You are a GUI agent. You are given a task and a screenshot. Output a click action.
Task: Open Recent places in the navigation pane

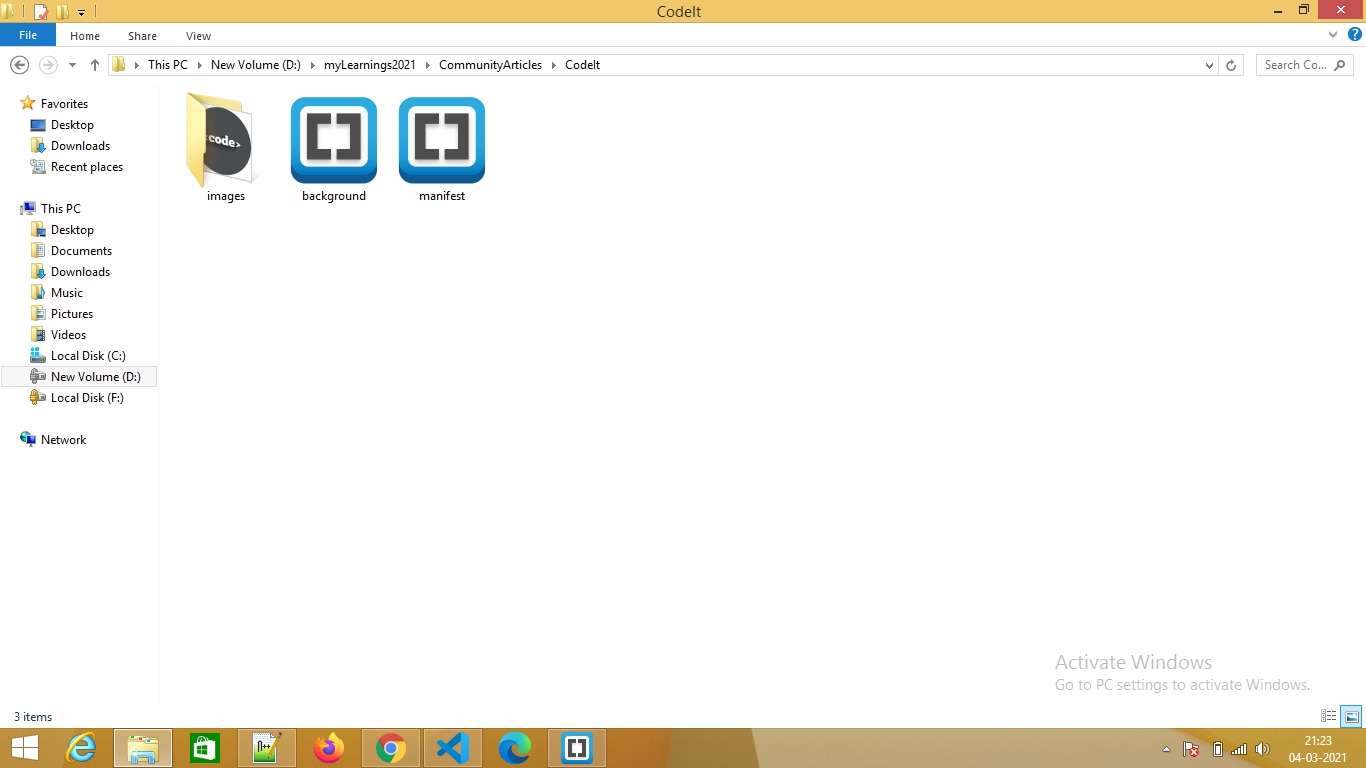(87, 167)
